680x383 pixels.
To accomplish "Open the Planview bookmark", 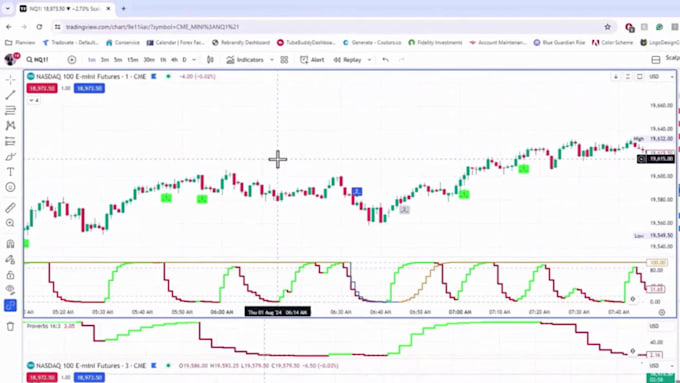I will click(x=20, y=43).
